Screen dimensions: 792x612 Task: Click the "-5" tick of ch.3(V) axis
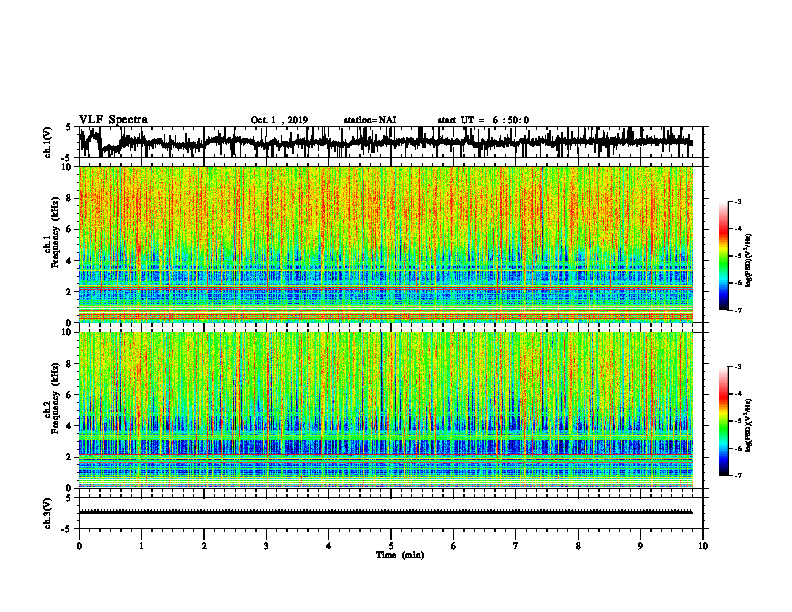tap(68, 529)
